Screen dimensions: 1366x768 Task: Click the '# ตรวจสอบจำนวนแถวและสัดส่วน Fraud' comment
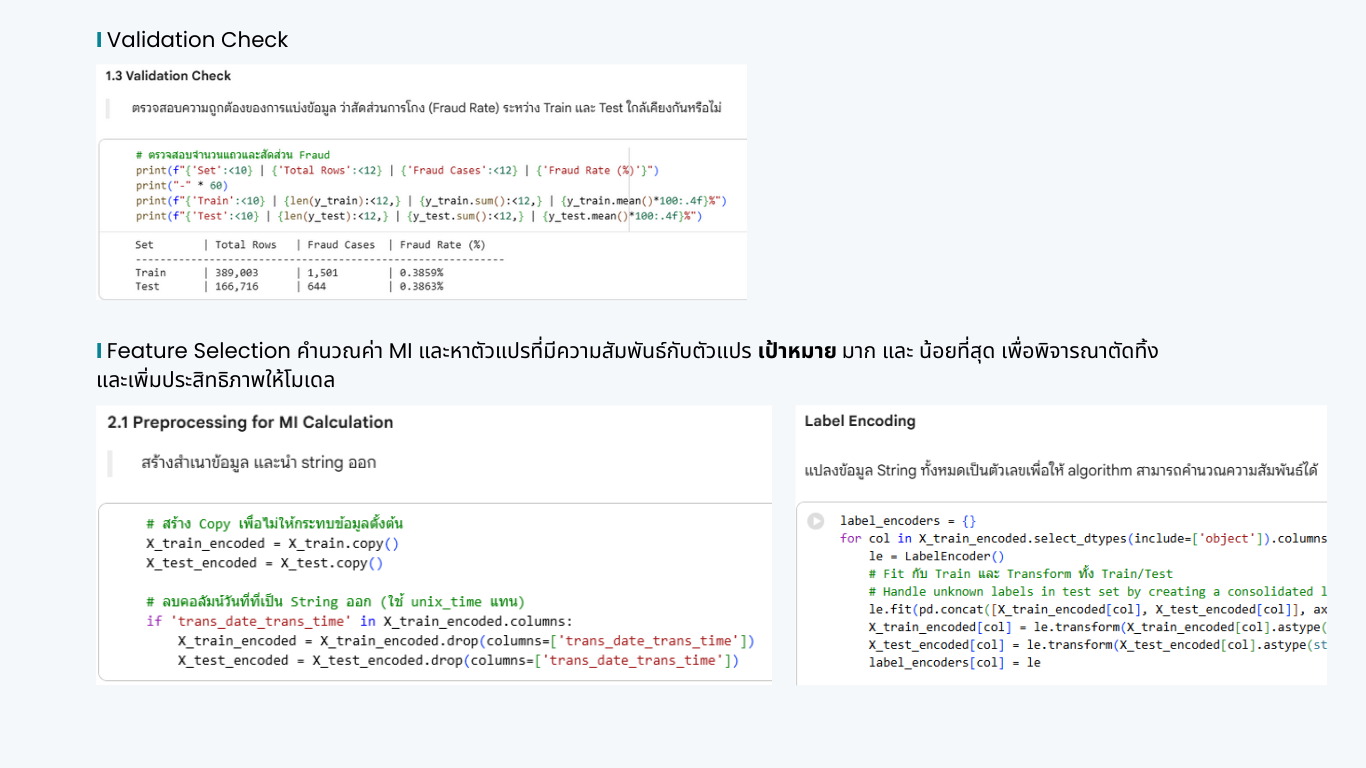(233, 155)
